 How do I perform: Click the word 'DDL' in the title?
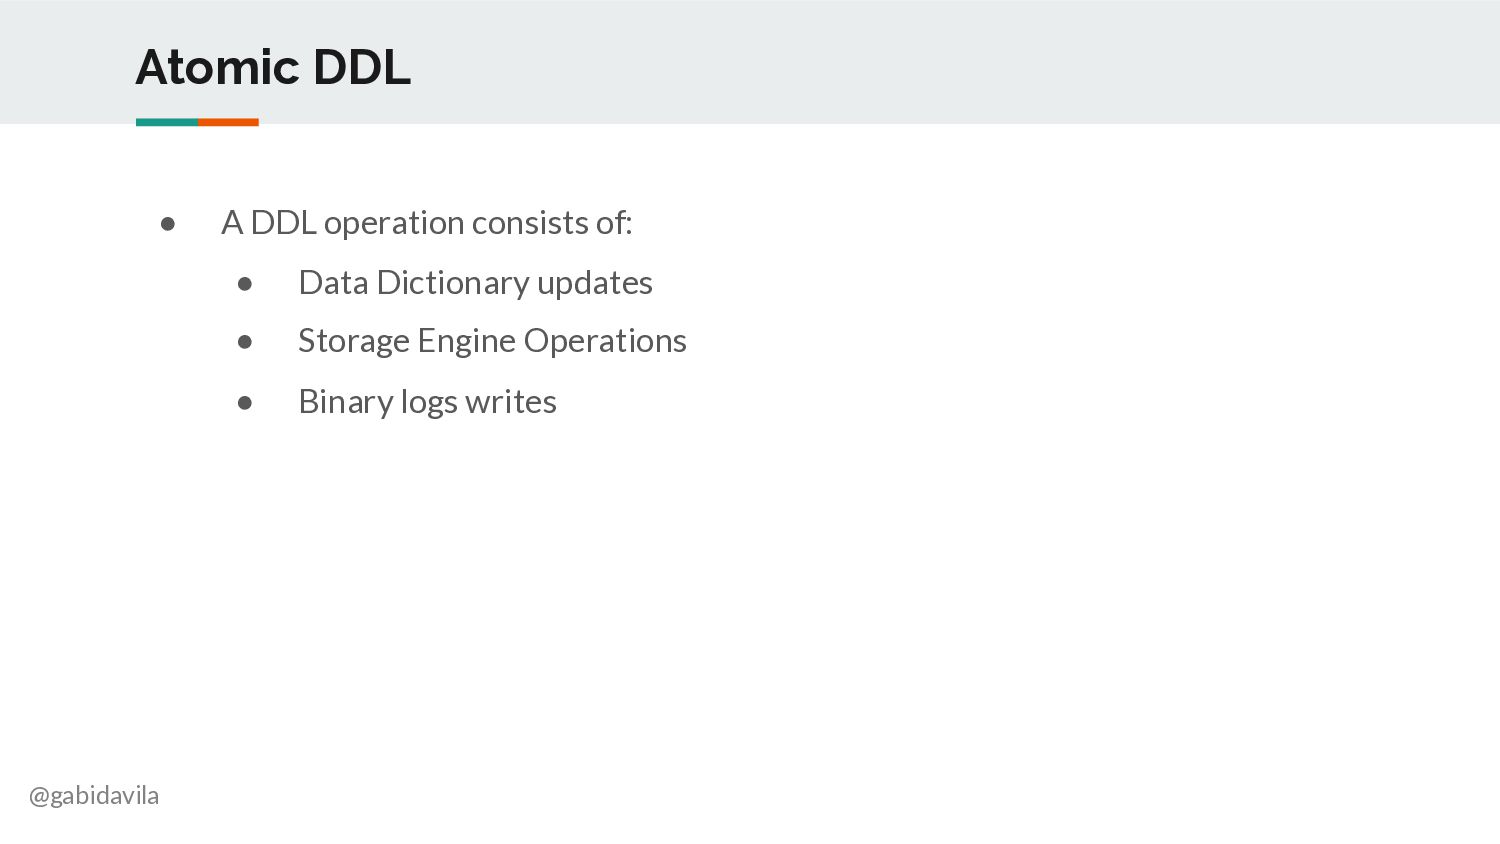(362, 67)
